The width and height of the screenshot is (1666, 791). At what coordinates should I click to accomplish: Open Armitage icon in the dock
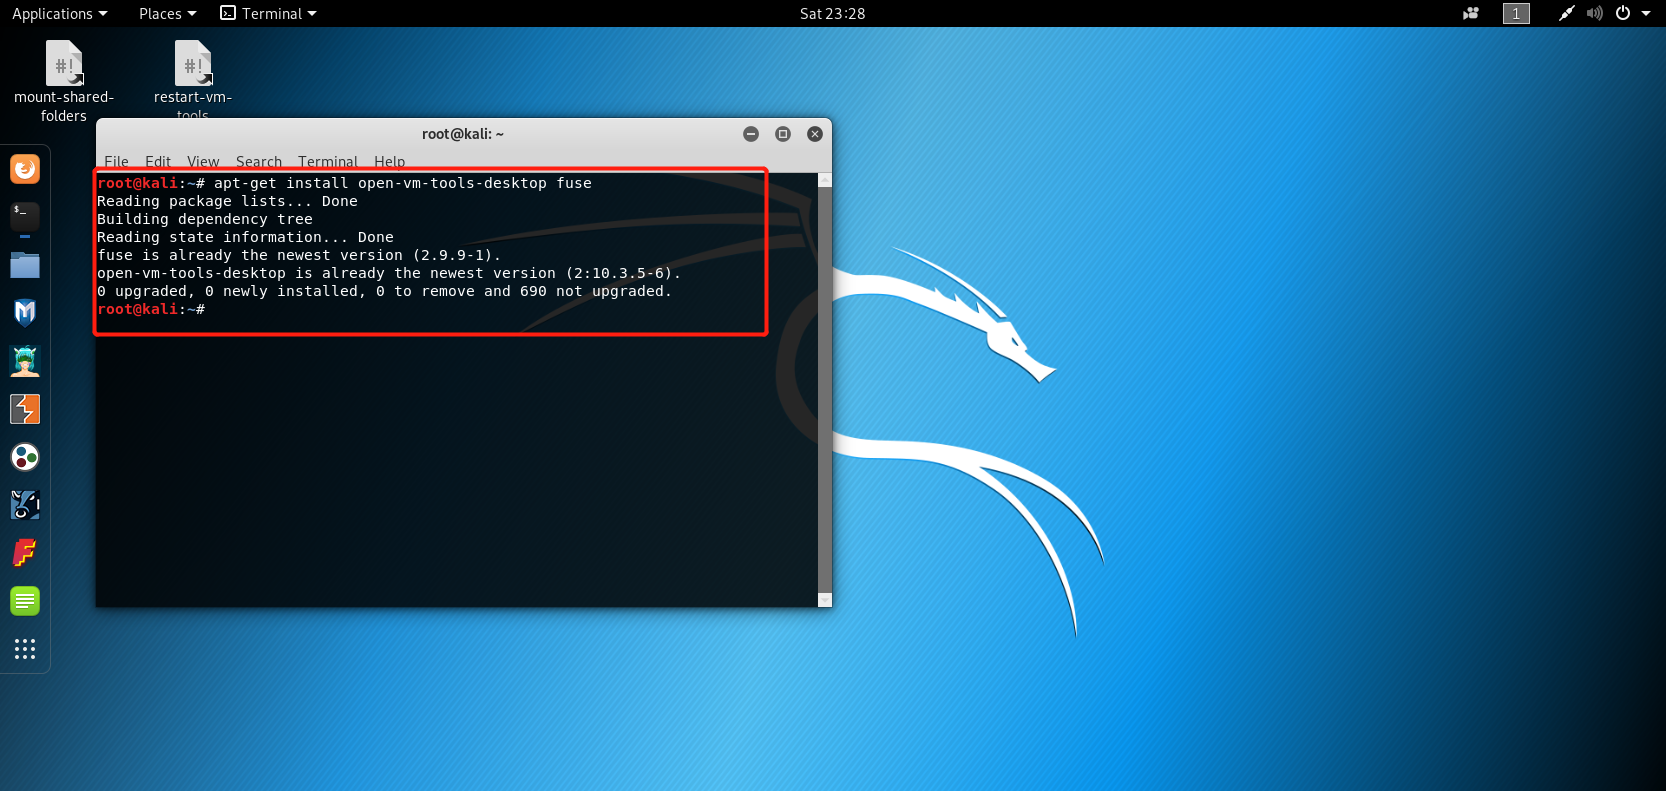[x=25, y=361]
